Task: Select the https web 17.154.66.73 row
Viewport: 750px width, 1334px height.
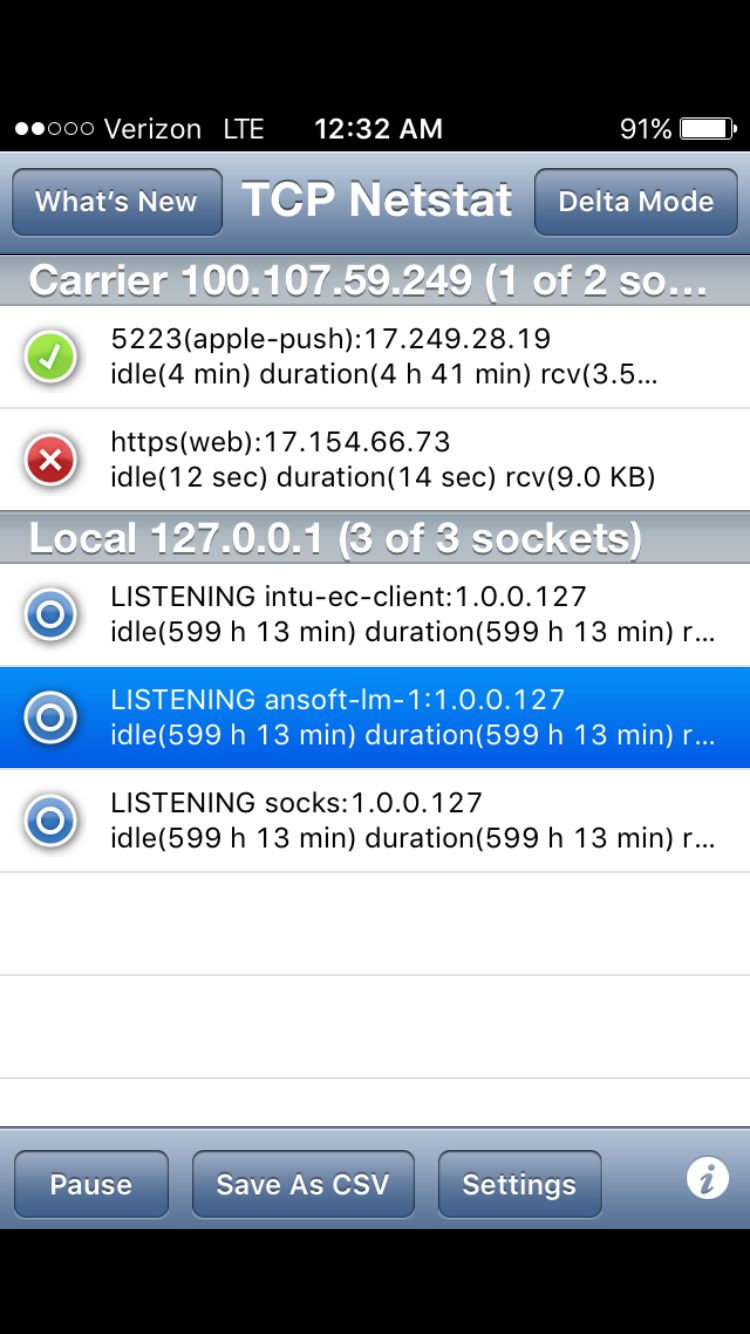Action: (375, 460)
